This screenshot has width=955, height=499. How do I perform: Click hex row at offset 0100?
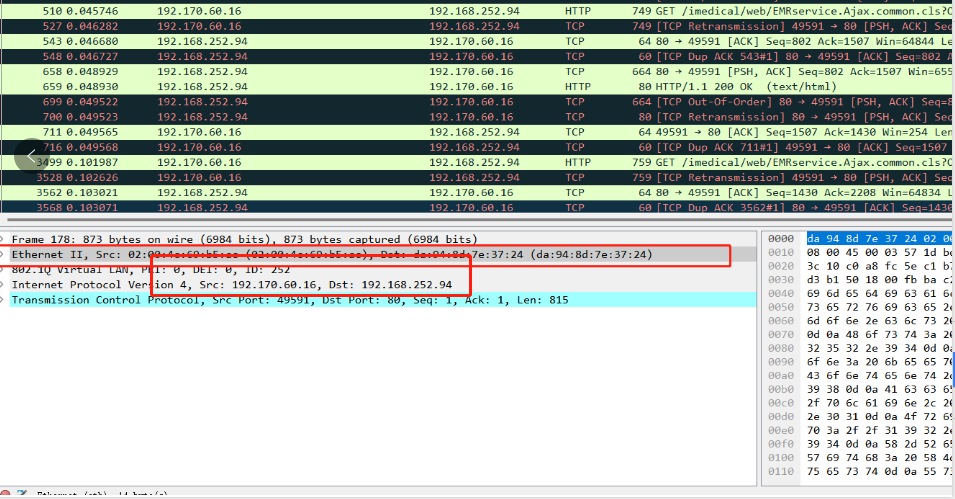click(858, 458)
